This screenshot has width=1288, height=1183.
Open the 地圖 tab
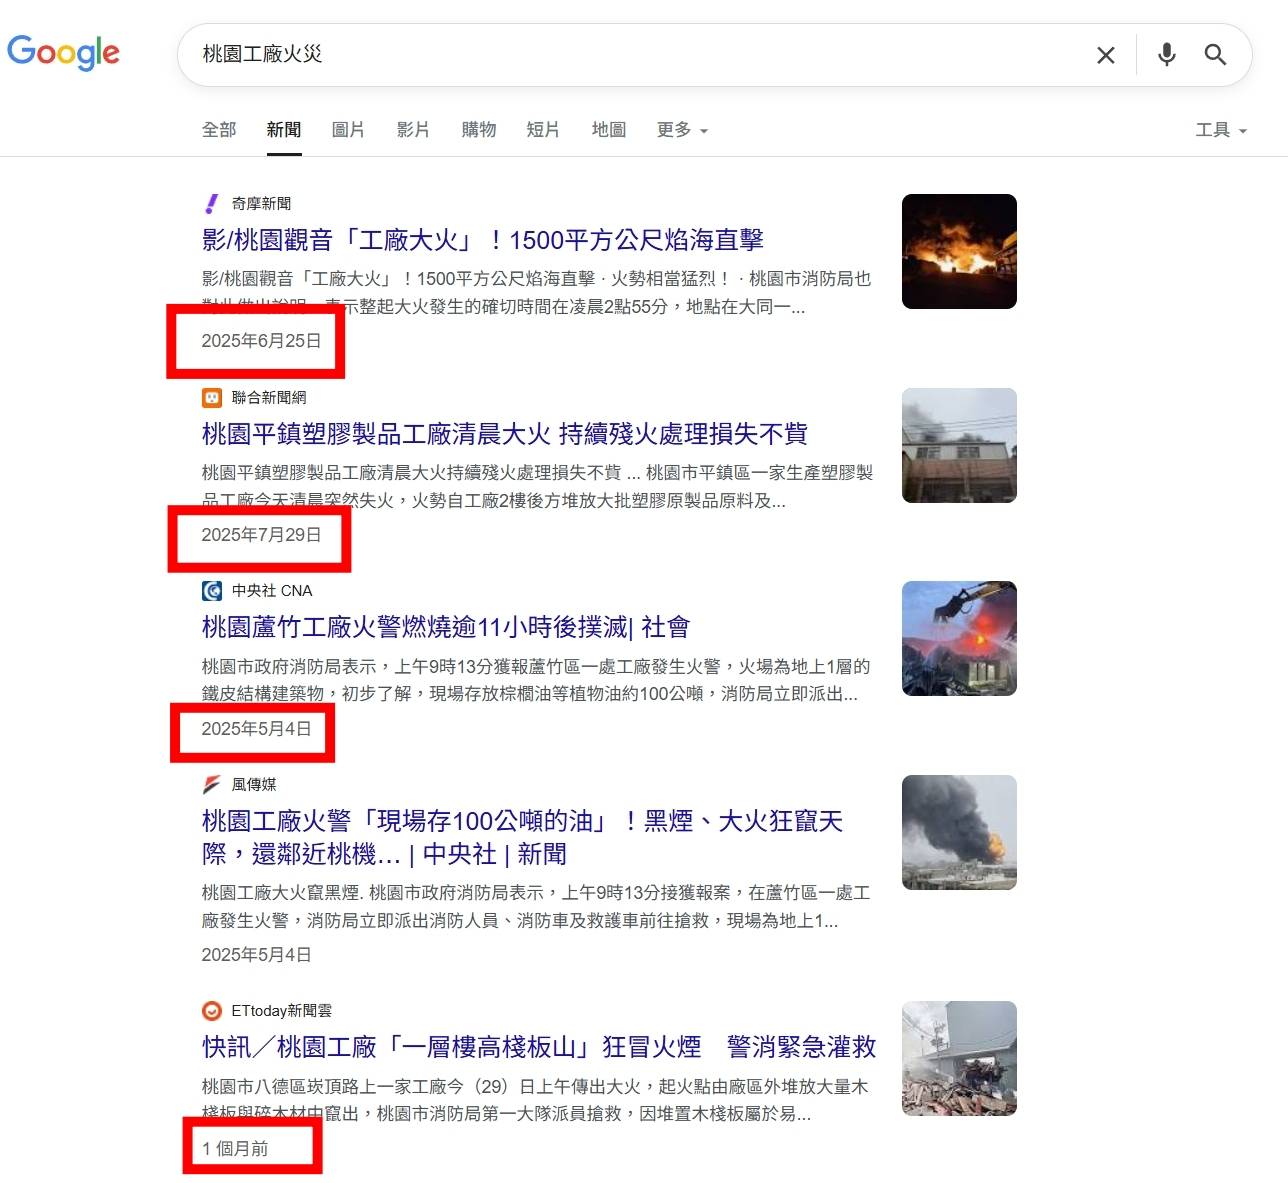point(608,130)
